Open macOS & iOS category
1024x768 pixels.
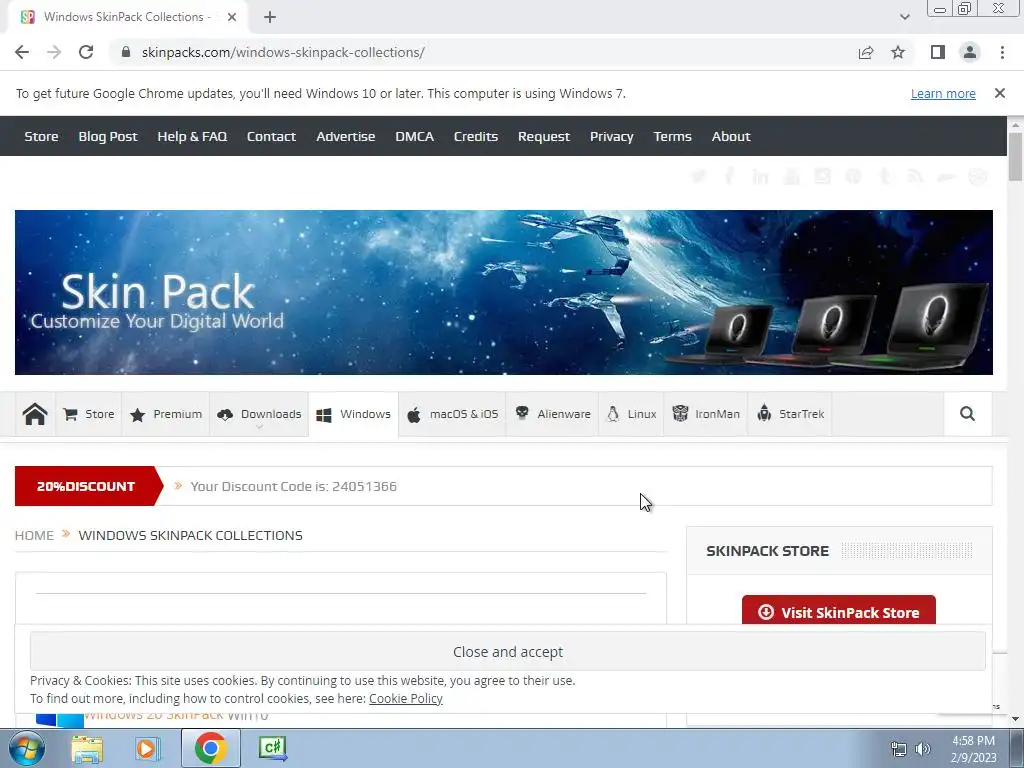pos(452,414)
